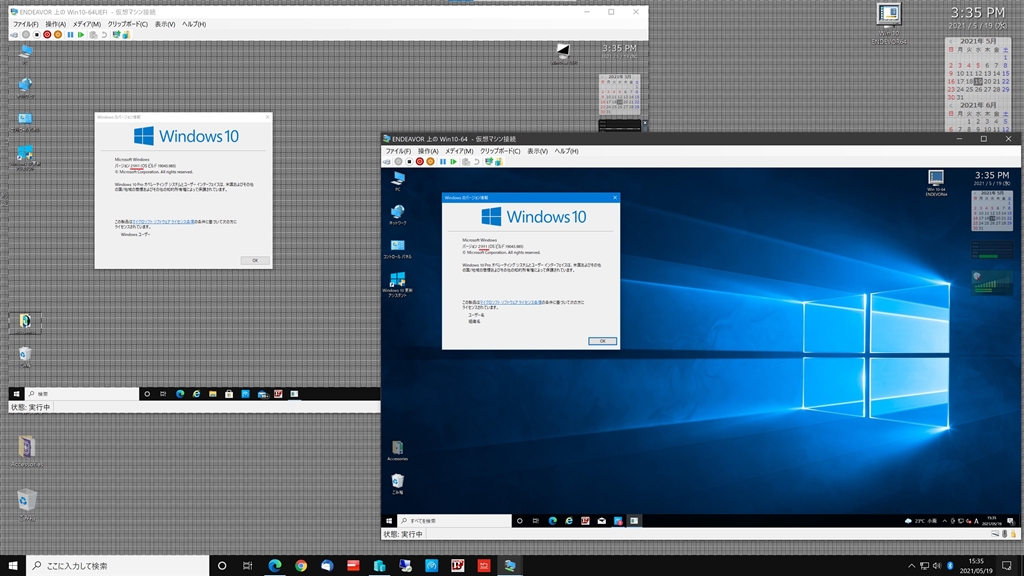The width and height of the screenshot is (1024, 576).
Task: Expand host system tray hidden icons chevron
Action: tap(911, 566)
